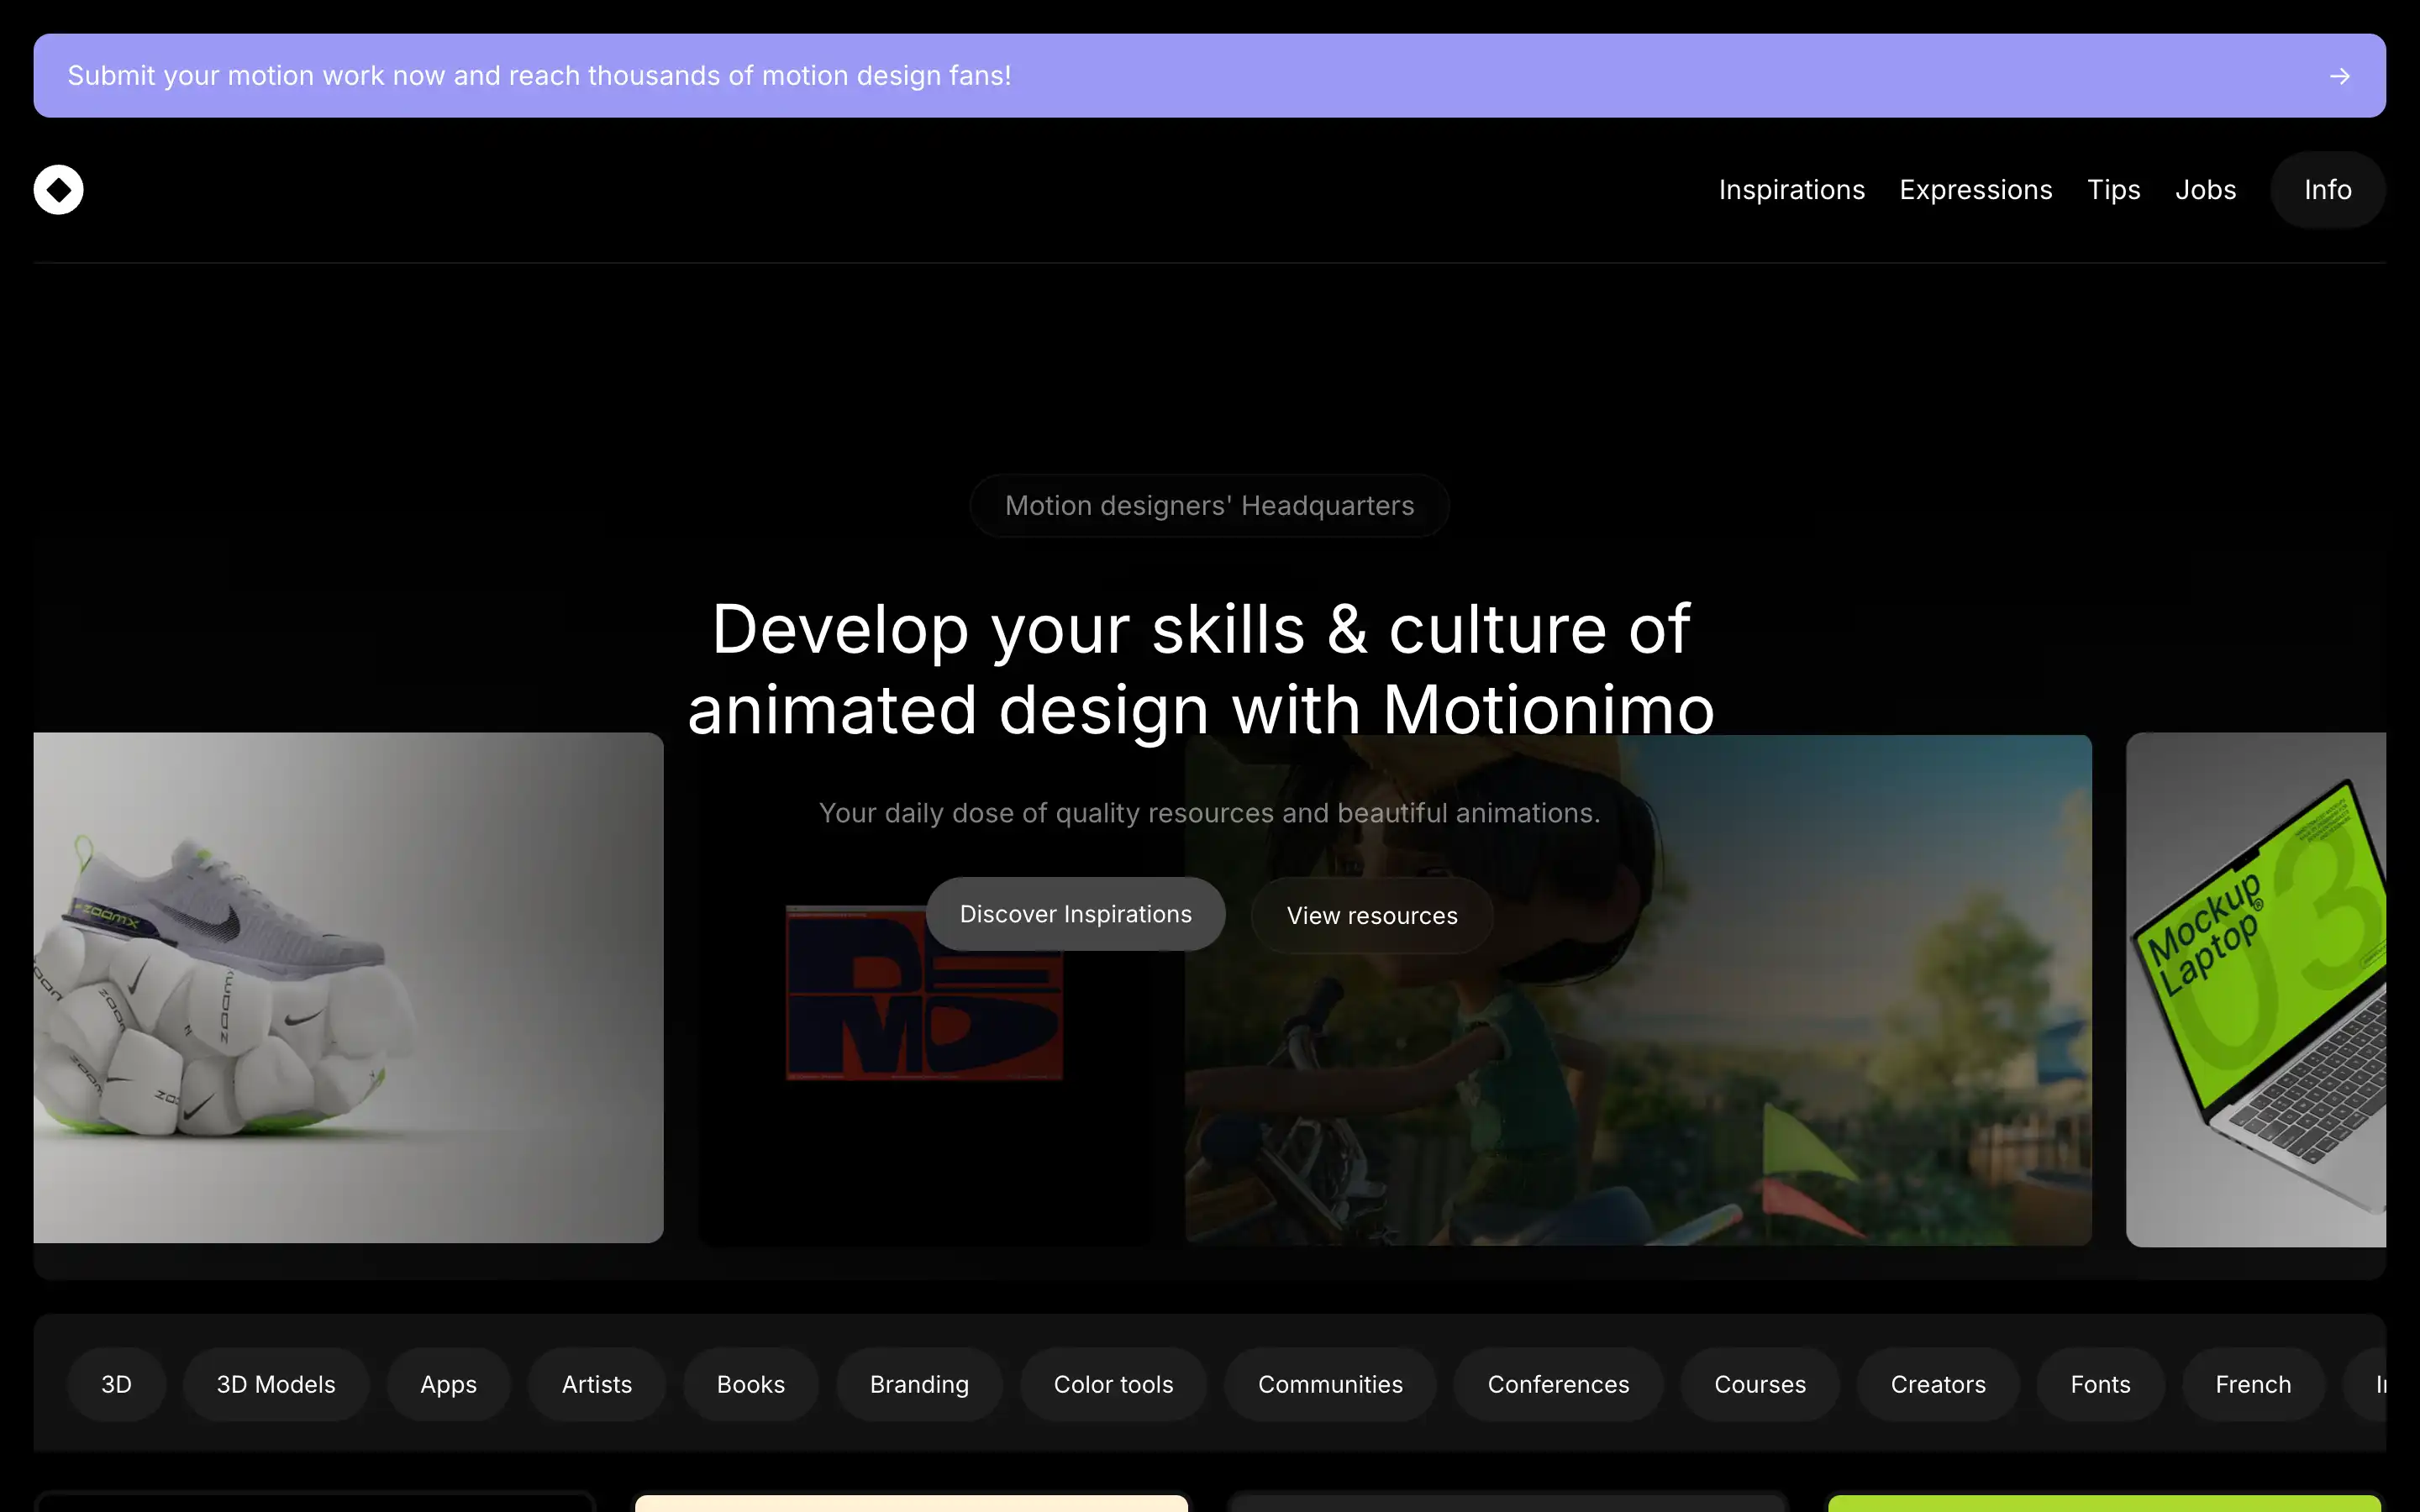Click View resources
This screenshot has height=1512, width=2420.
[1371, 915]
